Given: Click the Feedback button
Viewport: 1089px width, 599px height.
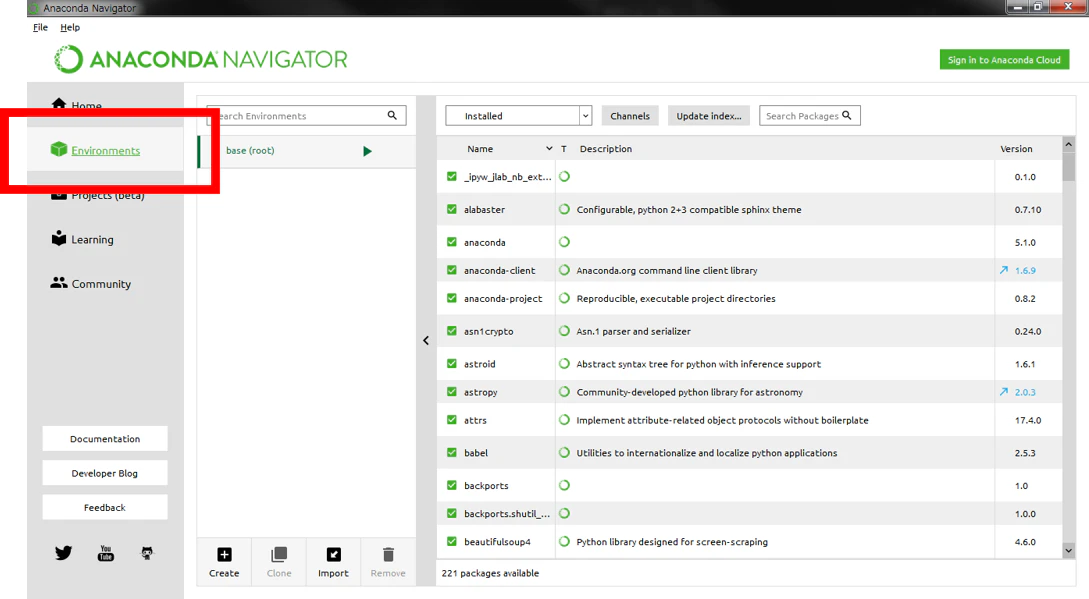Looking at the screenshot, I should (105, 507).
